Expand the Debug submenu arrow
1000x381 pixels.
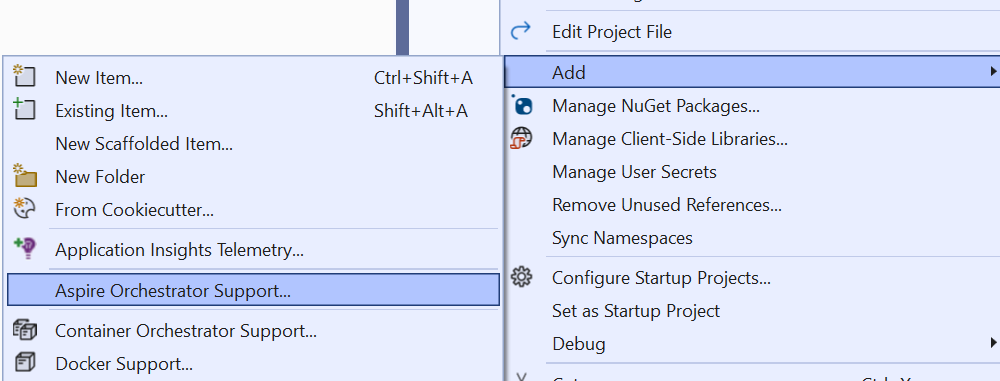993,343
